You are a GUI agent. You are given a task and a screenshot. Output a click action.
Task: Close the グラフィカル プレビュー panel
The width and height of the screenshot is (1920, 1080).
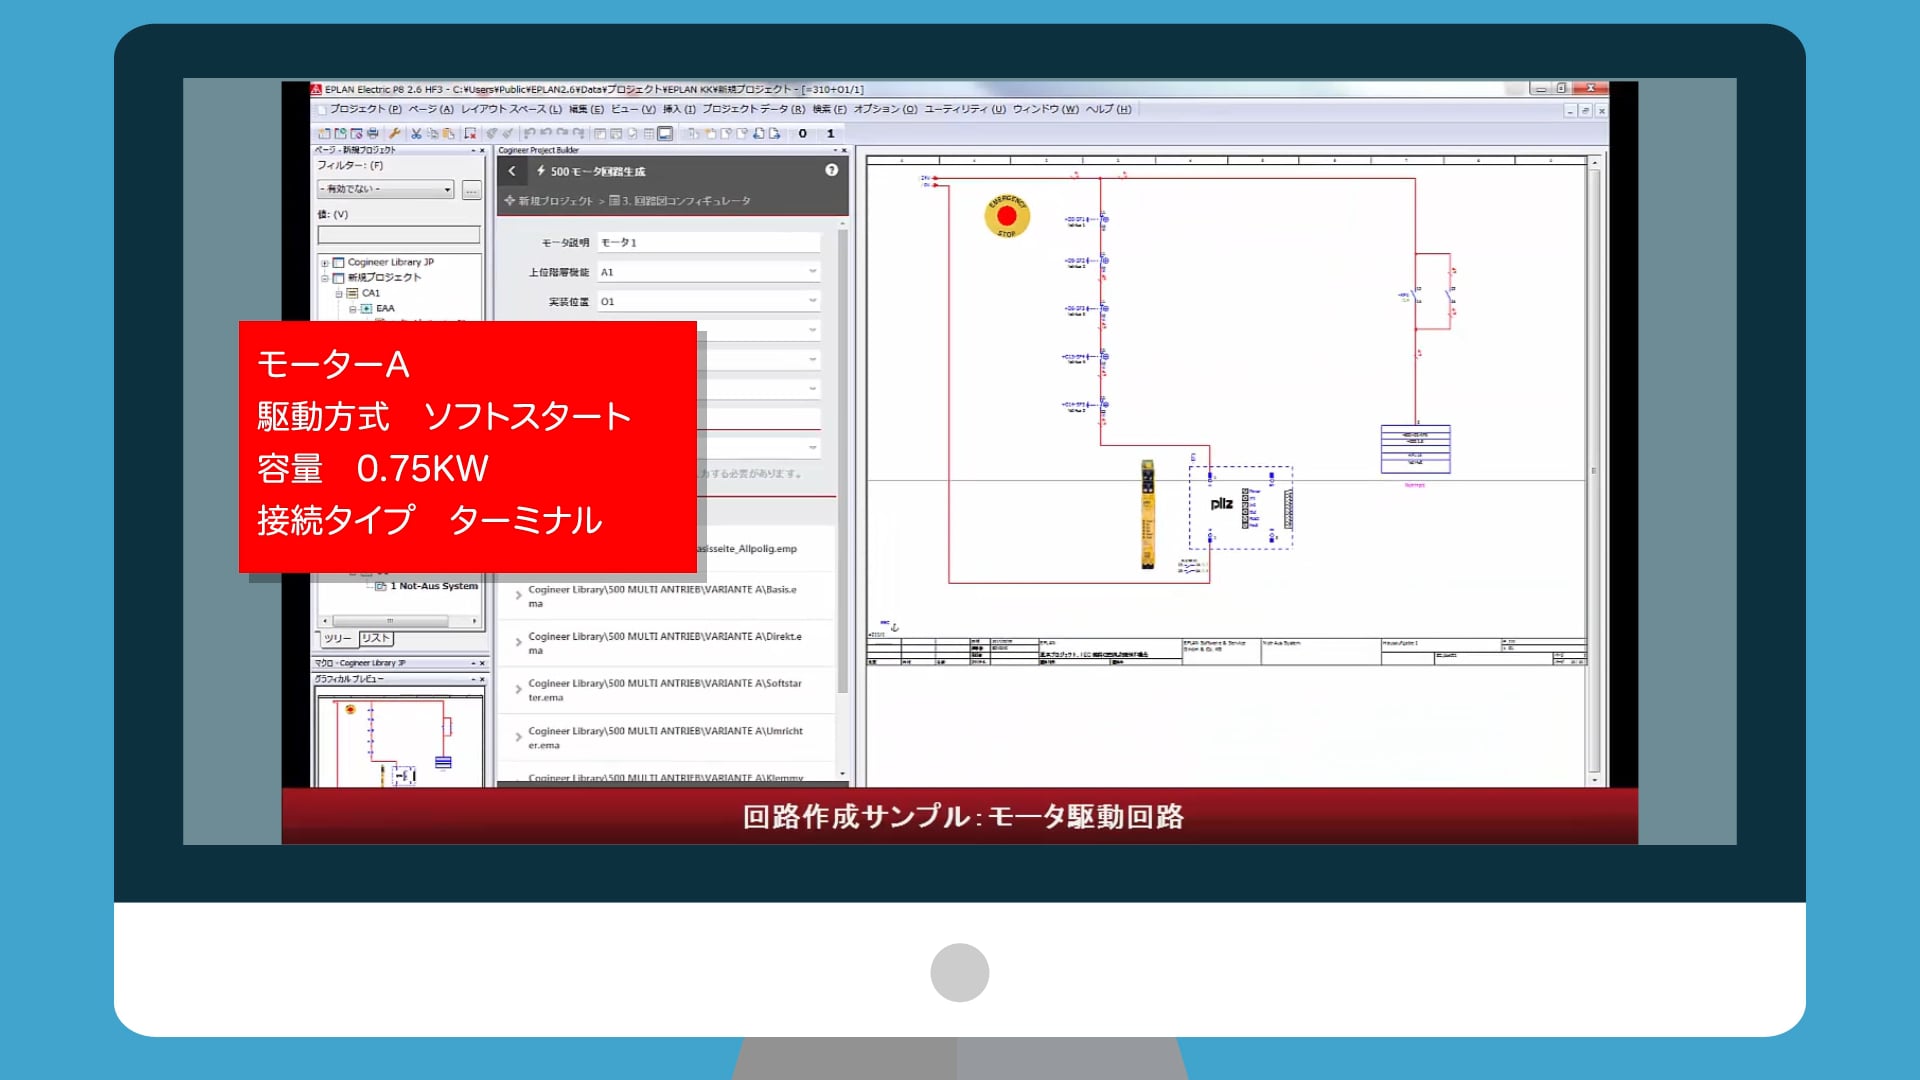(482, 679)
